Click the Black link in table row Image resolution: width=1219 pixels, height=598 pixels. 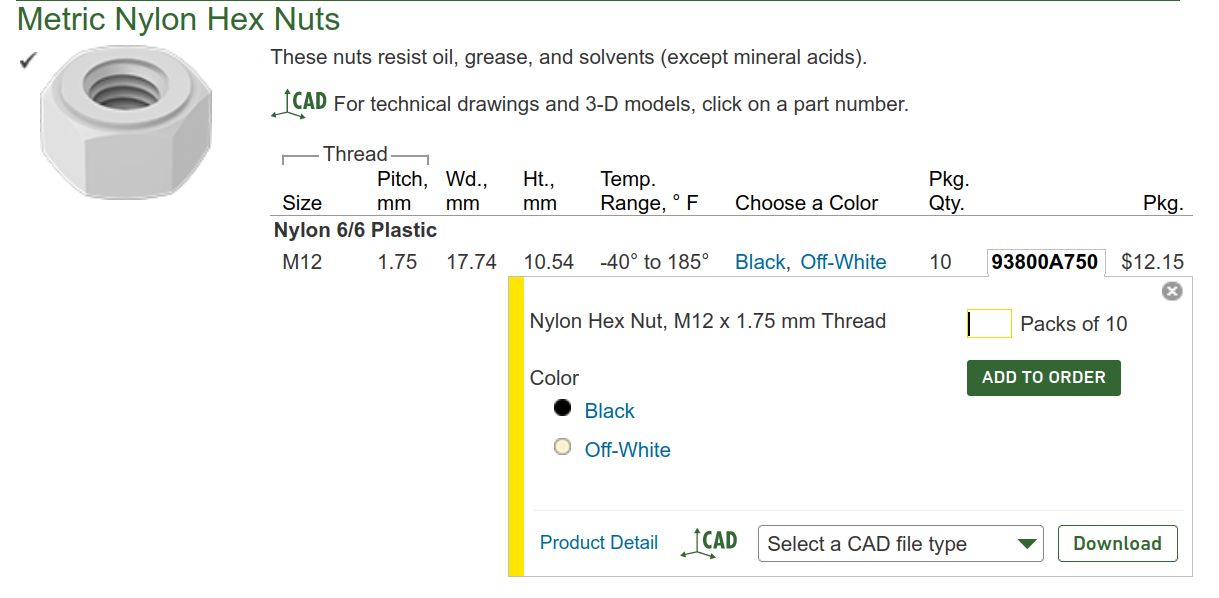(760, 262)
